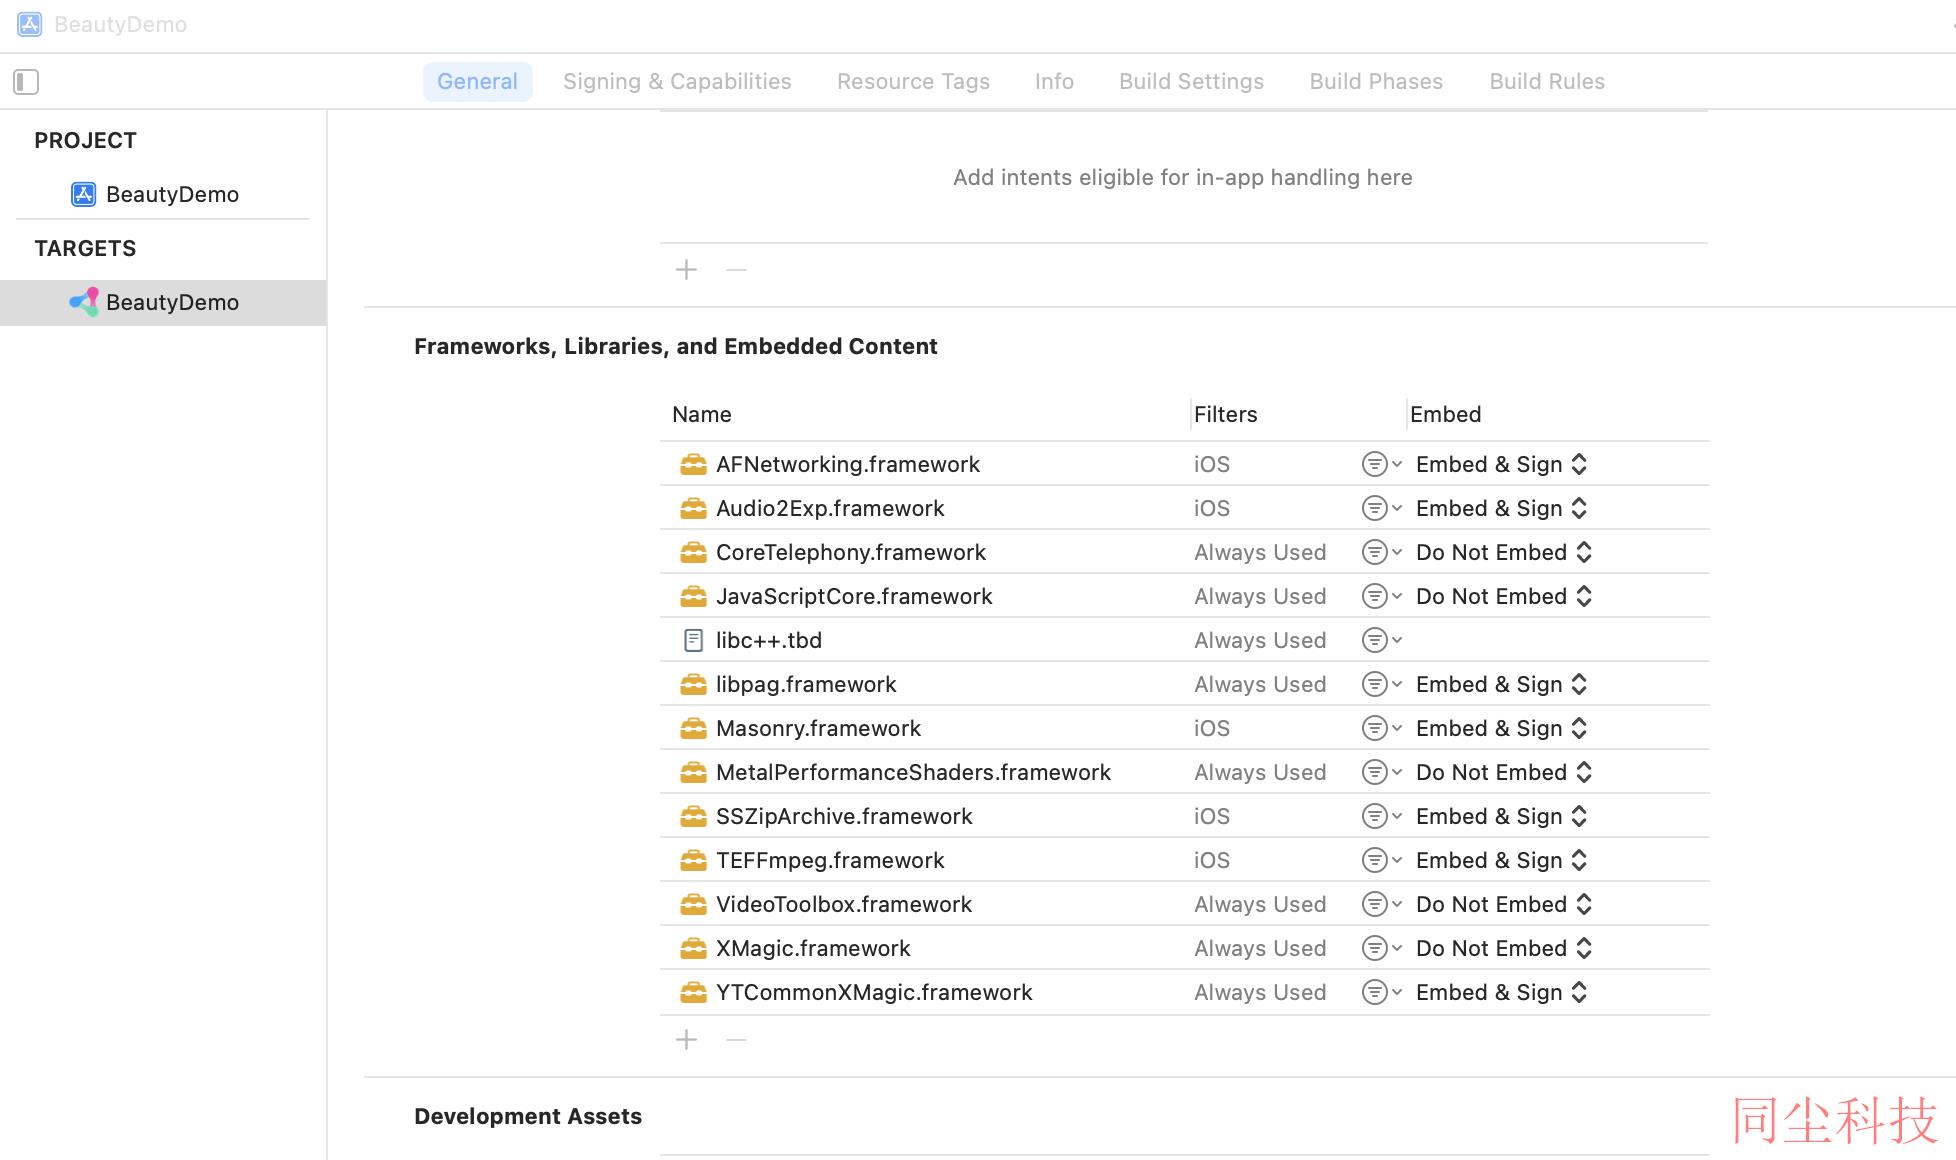The height and width of the screenshot is (1160, 1956).
Task: Change embed option for CoreTelephony.framework
Action: 1504,552
